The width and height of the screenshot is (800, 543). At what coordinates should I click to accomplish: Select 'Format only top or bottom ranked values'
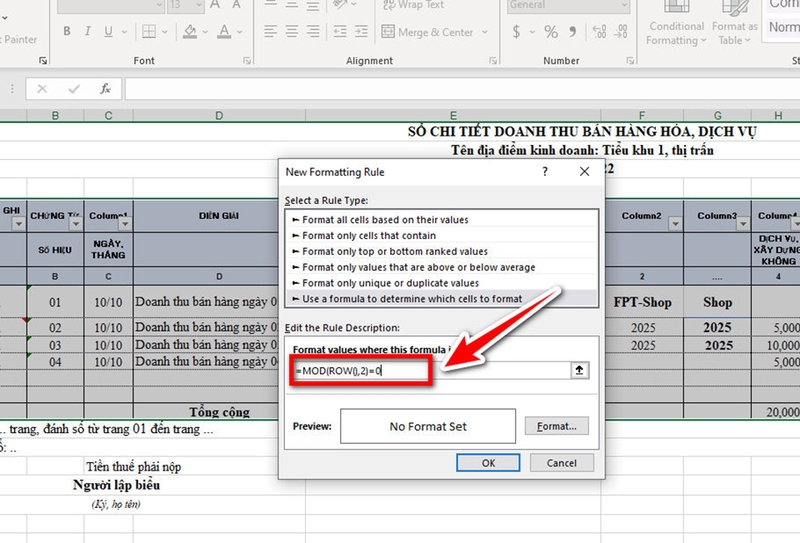coord(441,251)
